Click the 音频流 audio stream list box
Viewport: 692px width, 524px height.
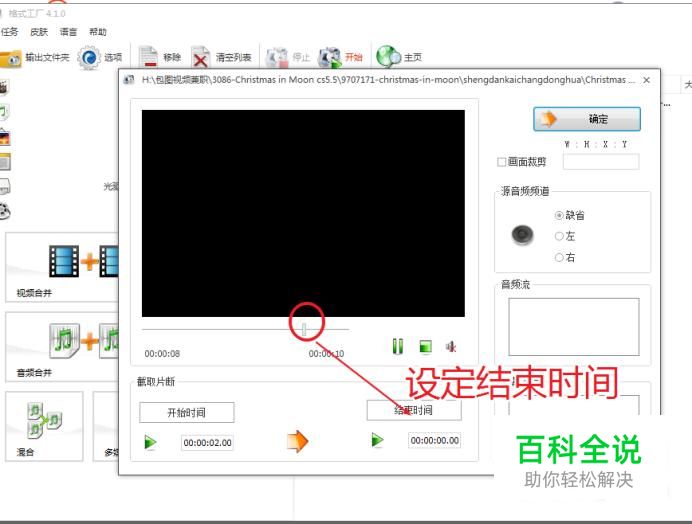click(574, 327)
